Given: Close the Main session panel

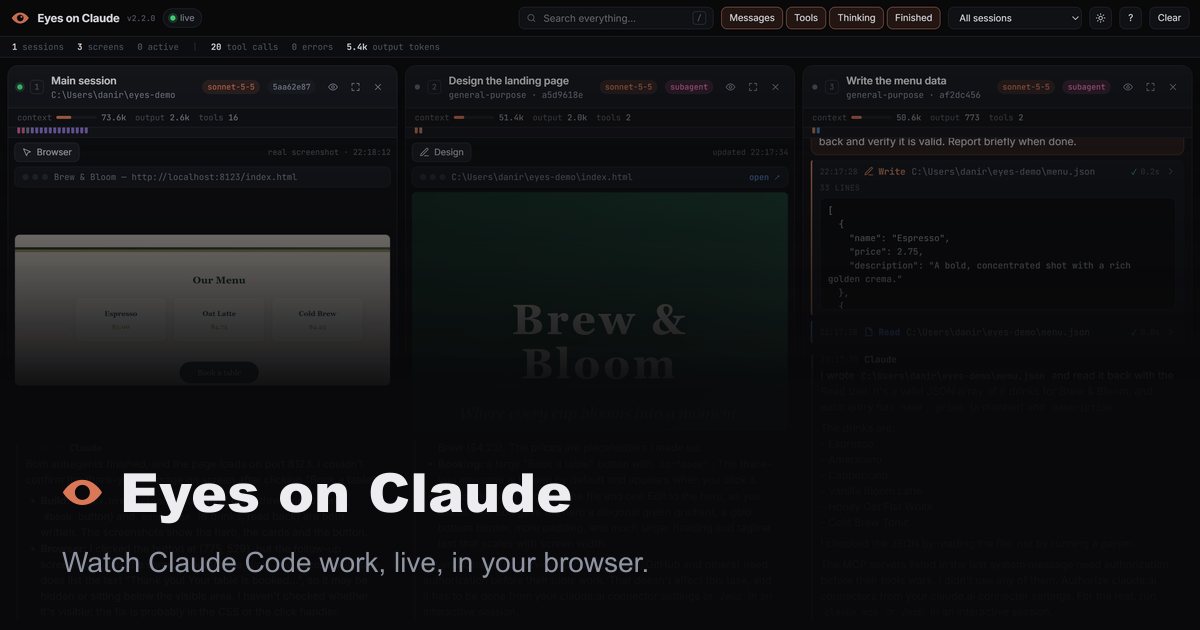Looking at the screenshot, I should (x=378, y=87).
